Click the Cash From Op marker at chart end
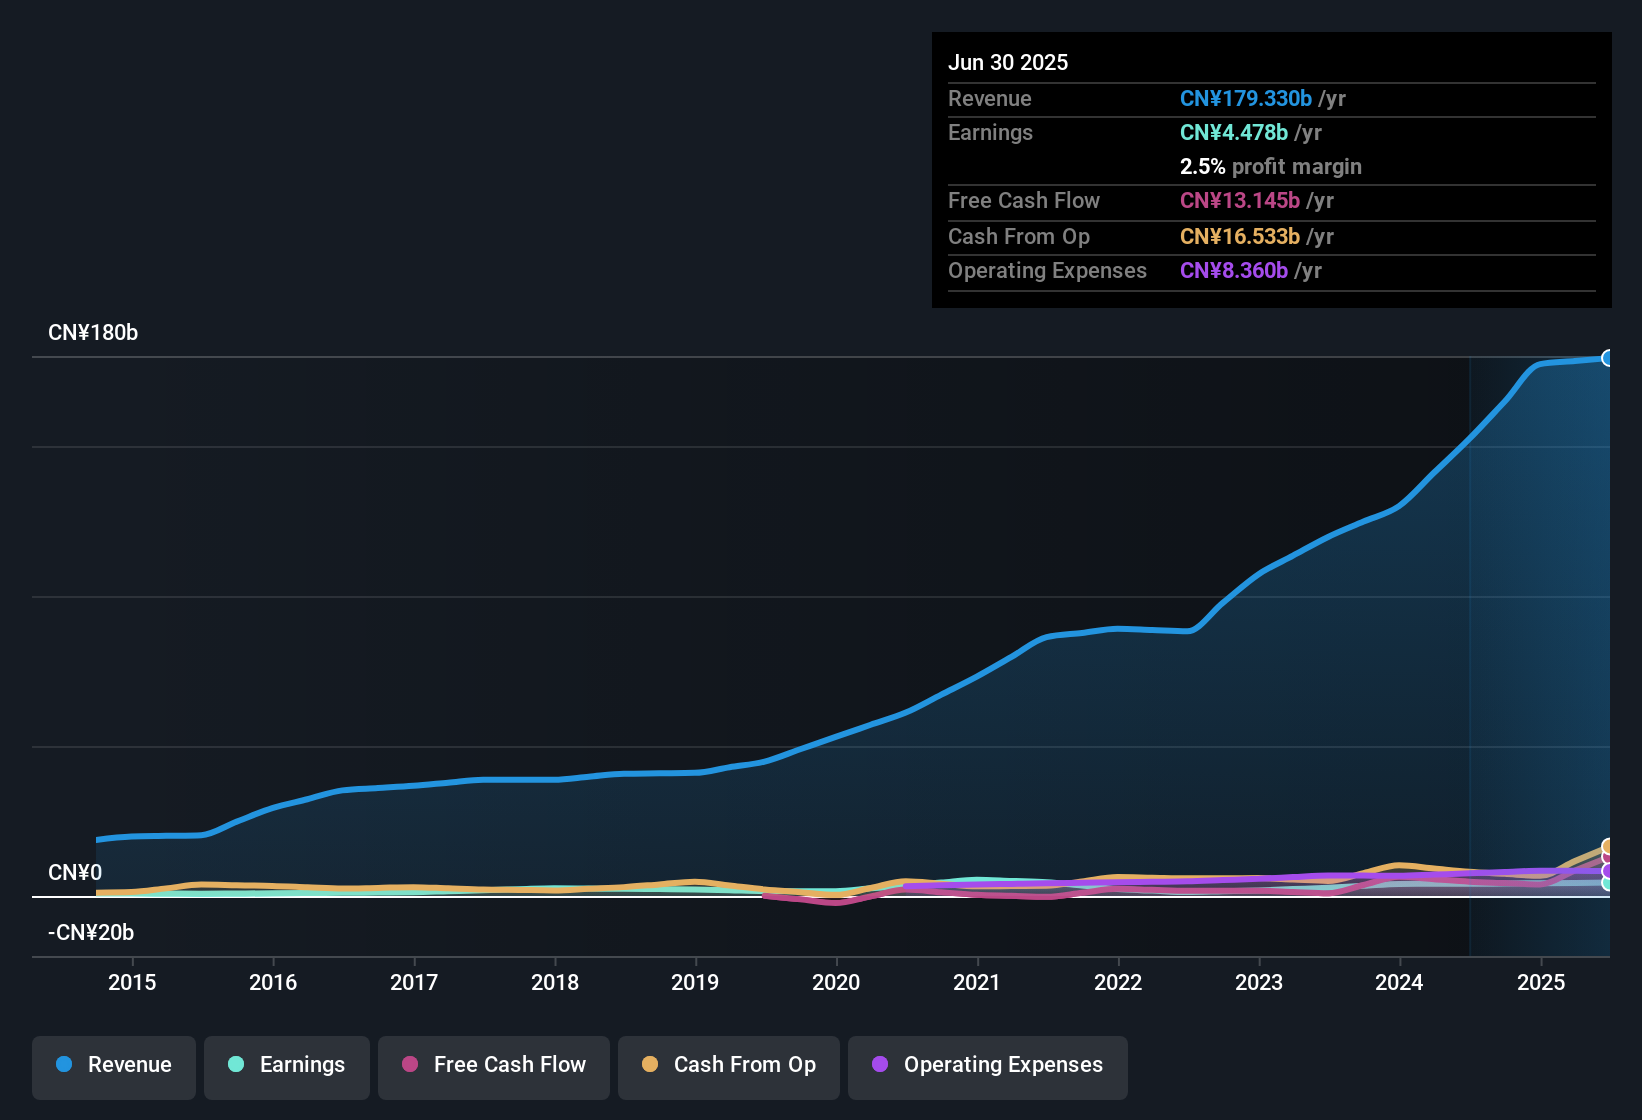1642x1120 pixels. pos(1606,846)
